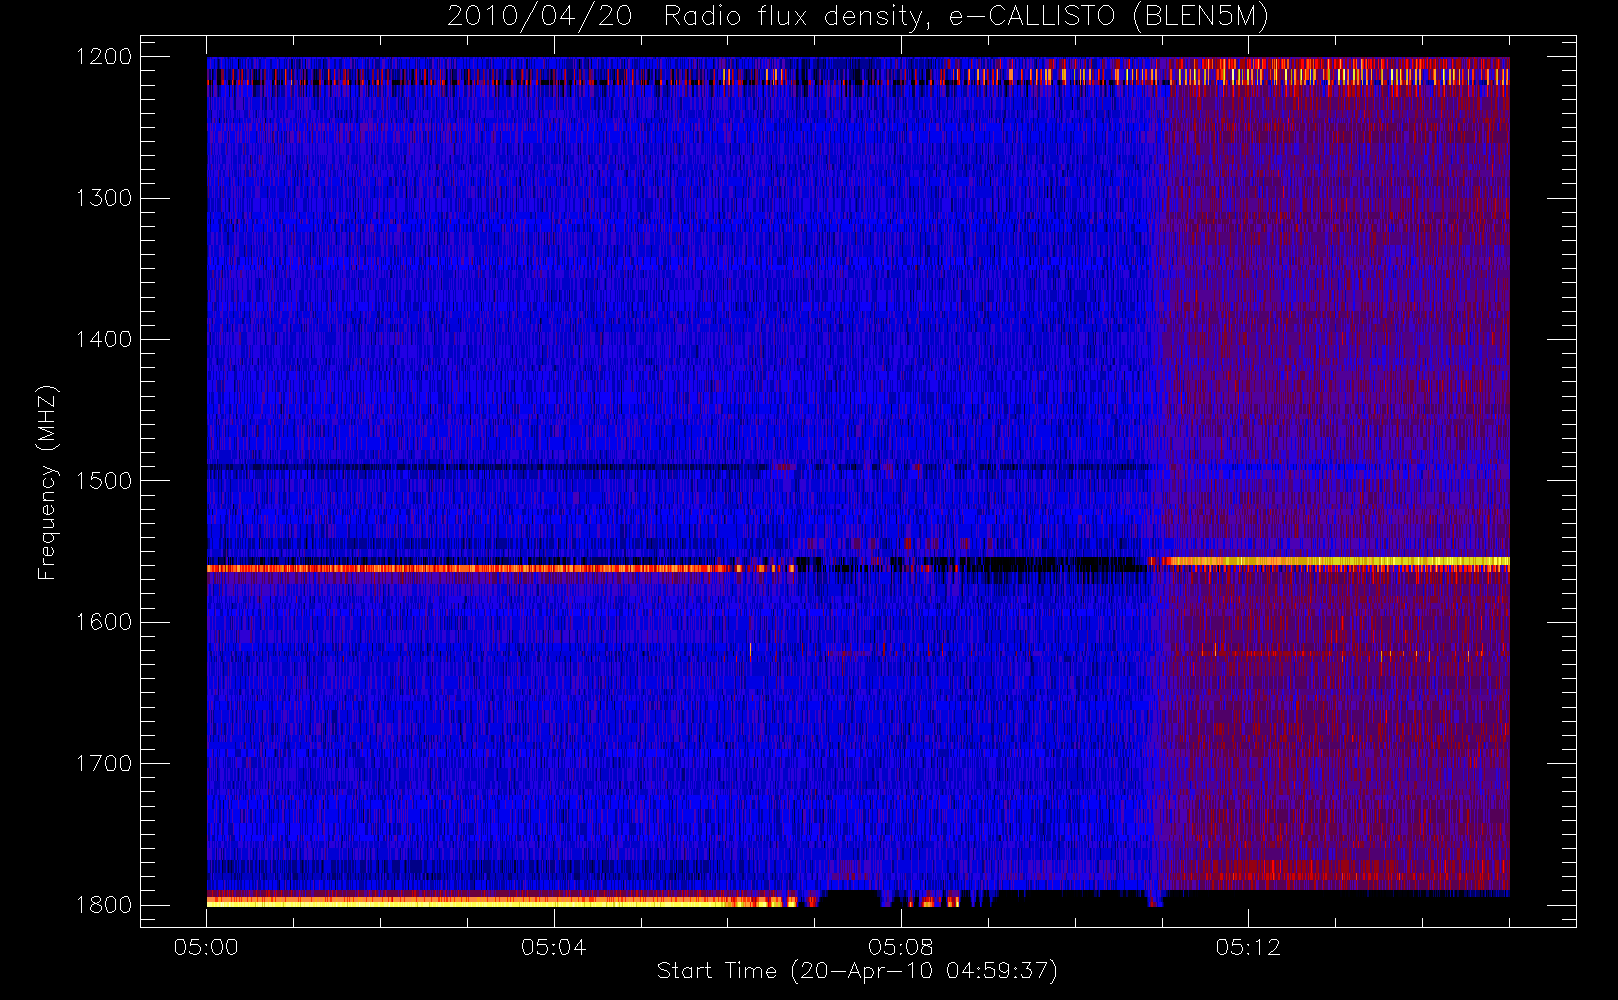This screenshot has width=1618, height=1000.
Task: Select the 1800 frequency axis label
Action: coord(104,905)
